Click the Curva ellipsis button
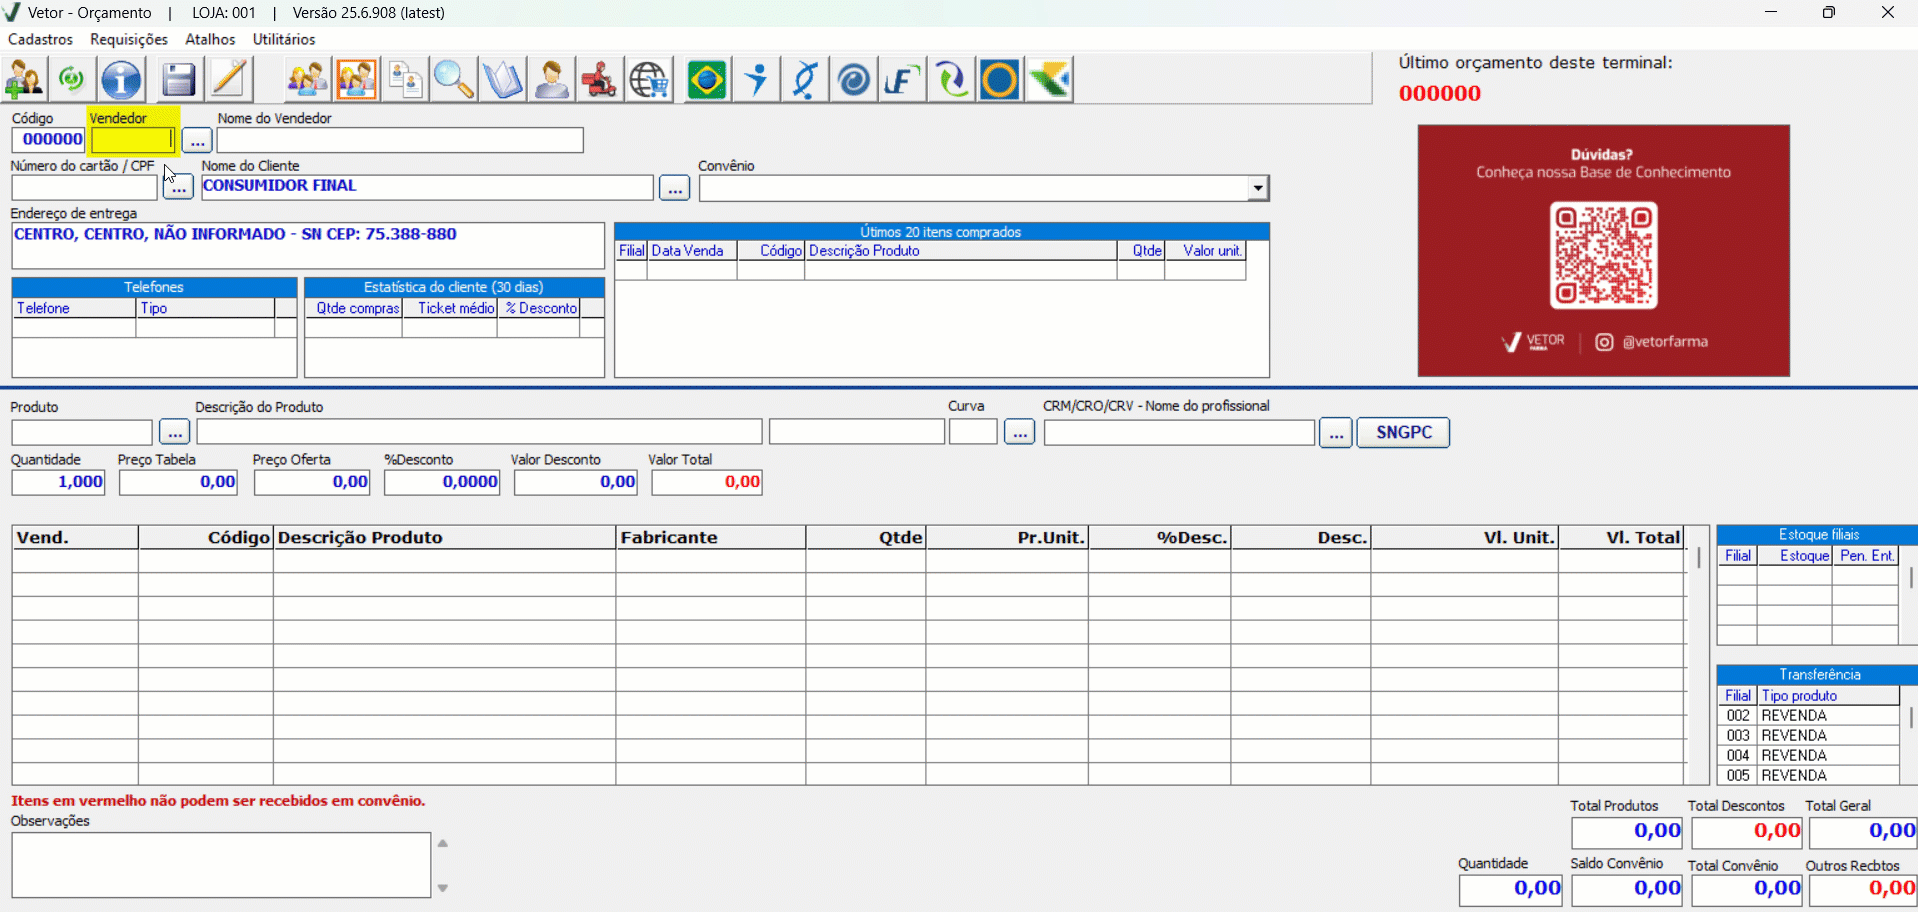Viewport: 1918px width, 912px height. (x=1019, y=432)
